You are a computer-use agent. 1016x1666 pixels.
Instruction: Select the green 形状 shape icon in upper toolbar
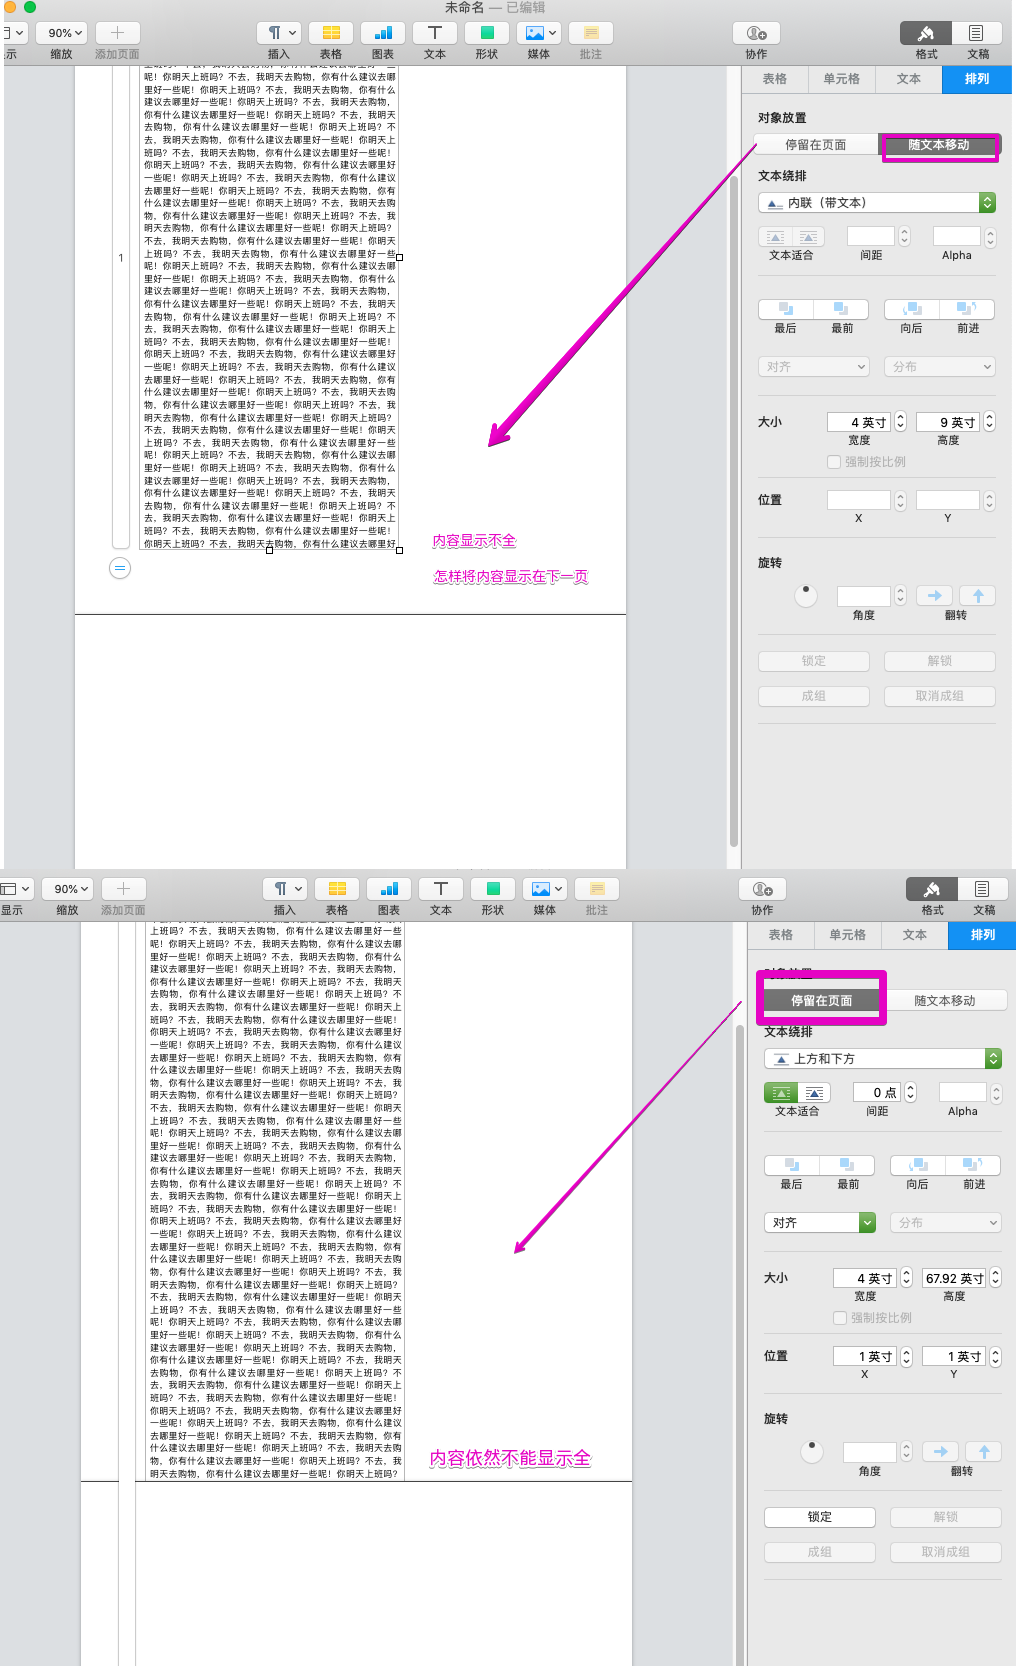[x=487, y=33]
